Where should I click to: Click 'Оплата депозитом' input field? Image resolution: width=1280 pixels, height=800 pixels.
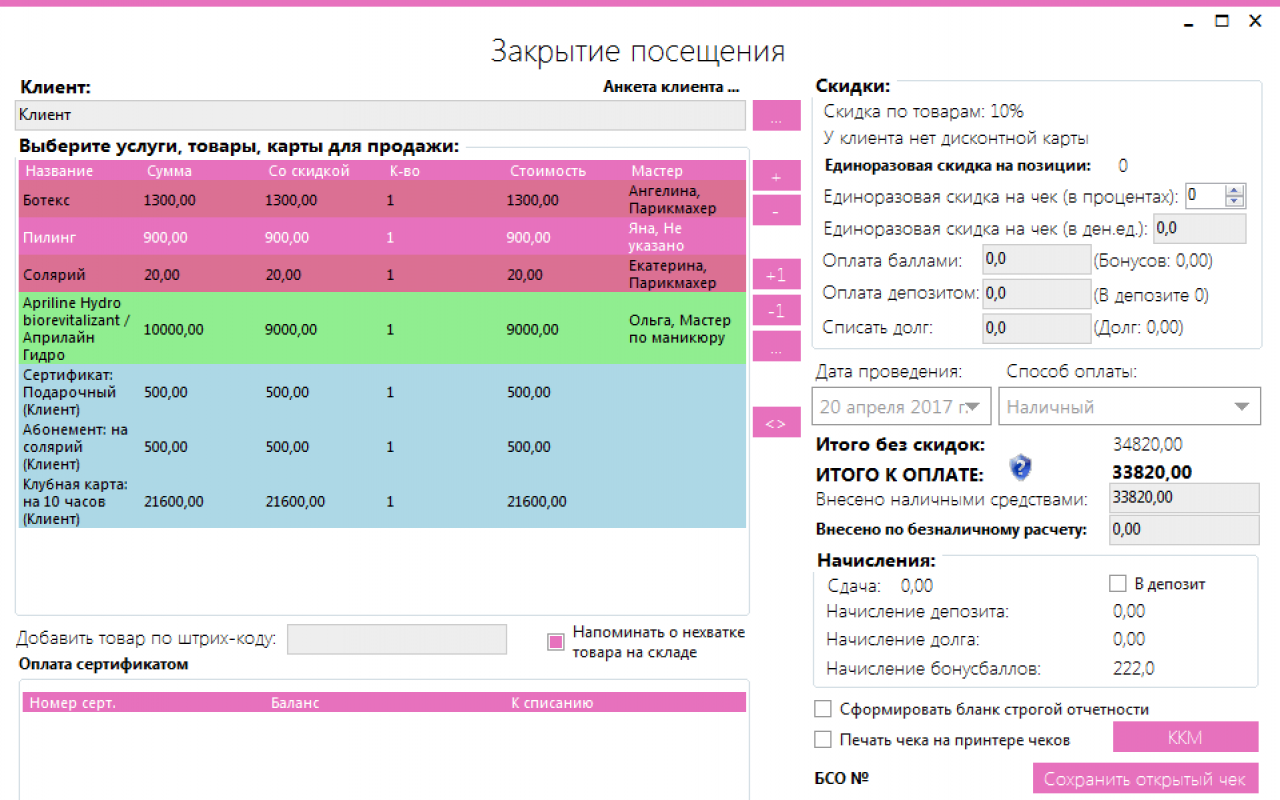click(1036, 294)
